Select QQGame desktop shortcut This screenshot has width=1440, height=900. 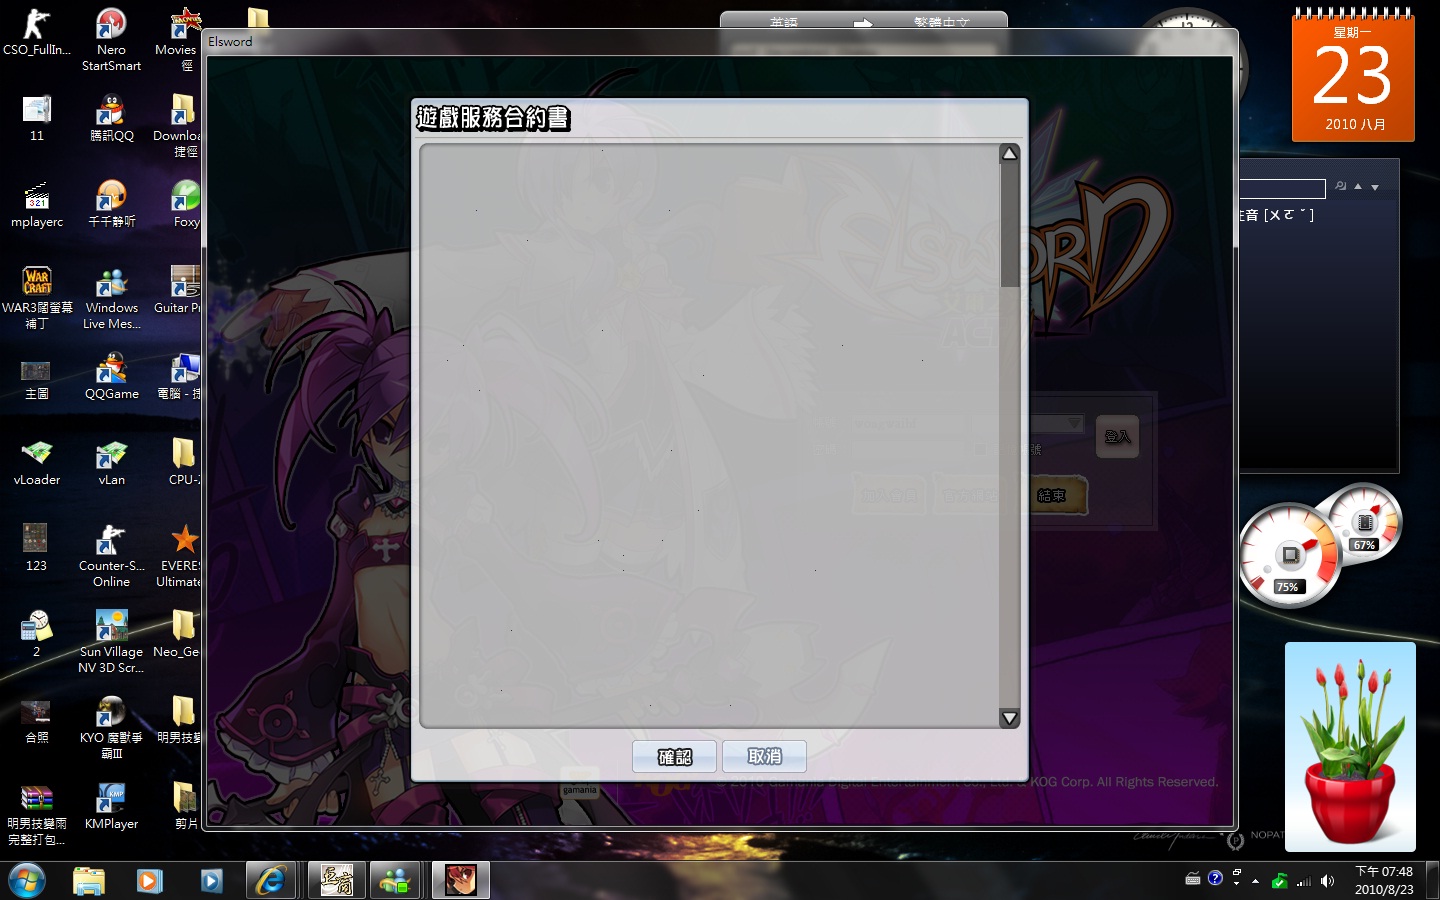pos(111,376)
